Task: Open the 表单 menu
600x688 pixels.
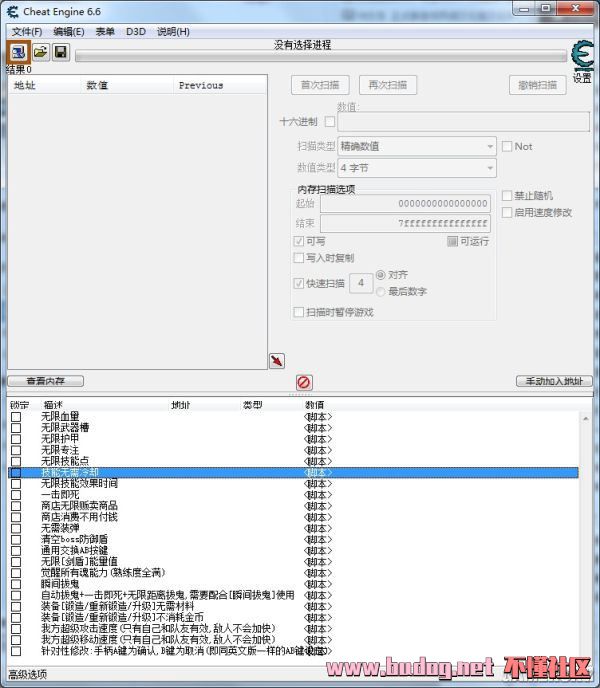Action: click(105, 32)
